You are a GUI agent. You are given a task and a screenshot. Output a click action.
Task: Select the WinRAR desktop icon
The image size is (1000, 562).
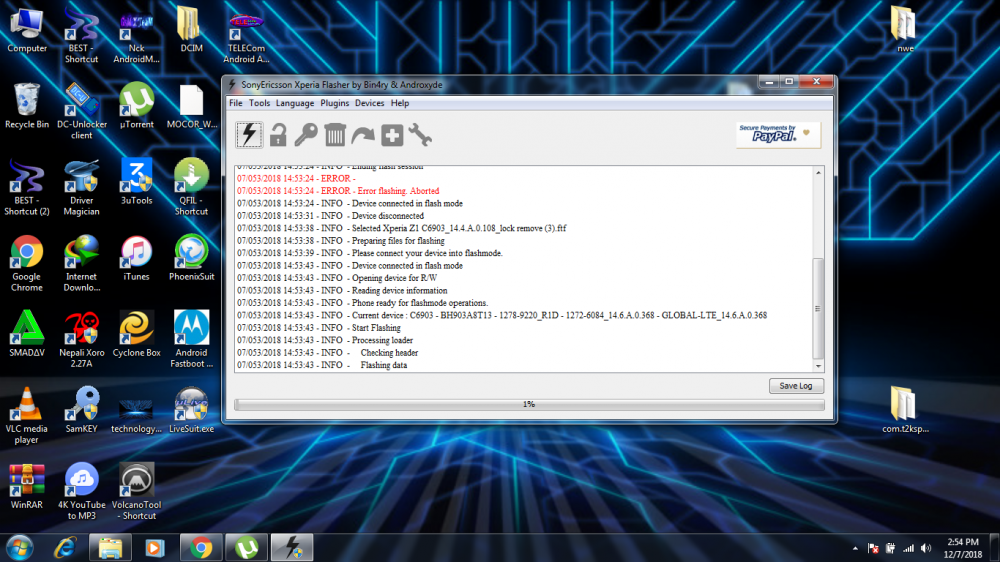27,486
